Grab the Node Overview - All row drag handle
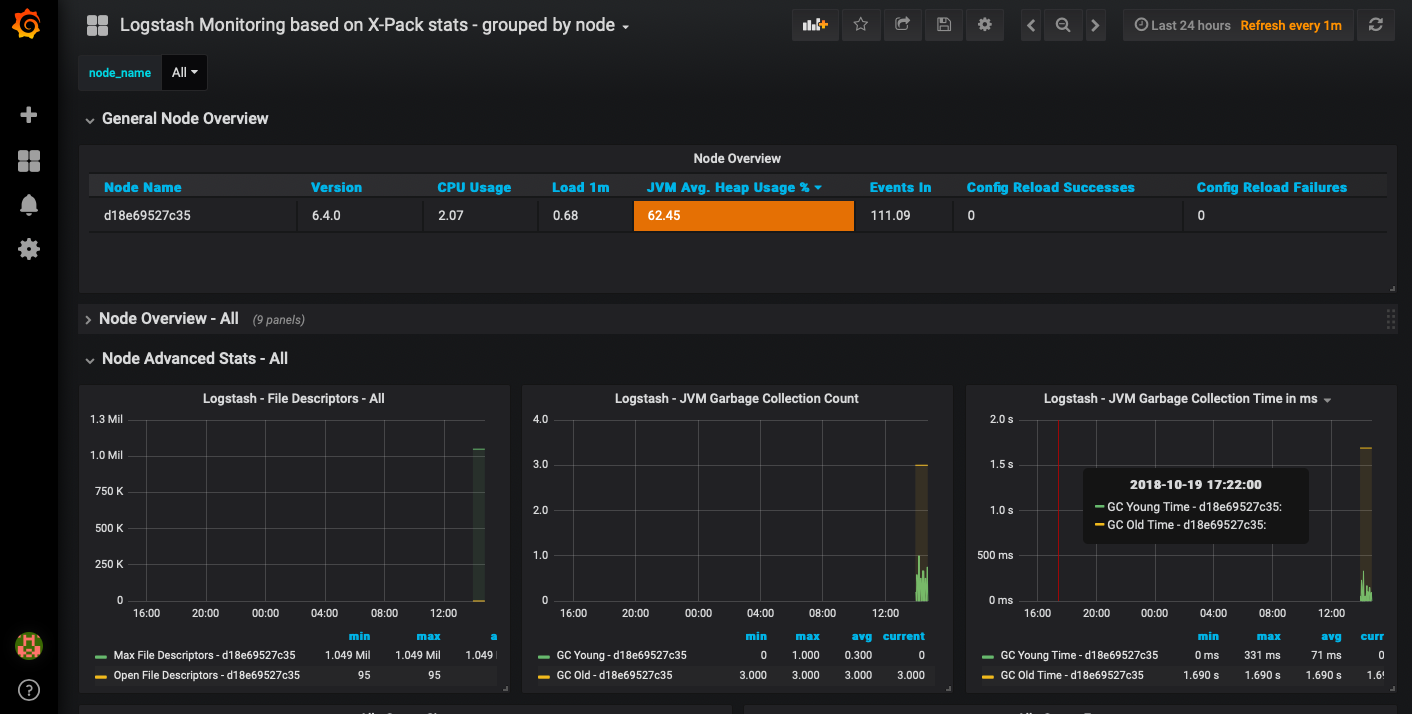This screenshot has height=714, width=1412. pyautogui.click(x=1391, y=319)
